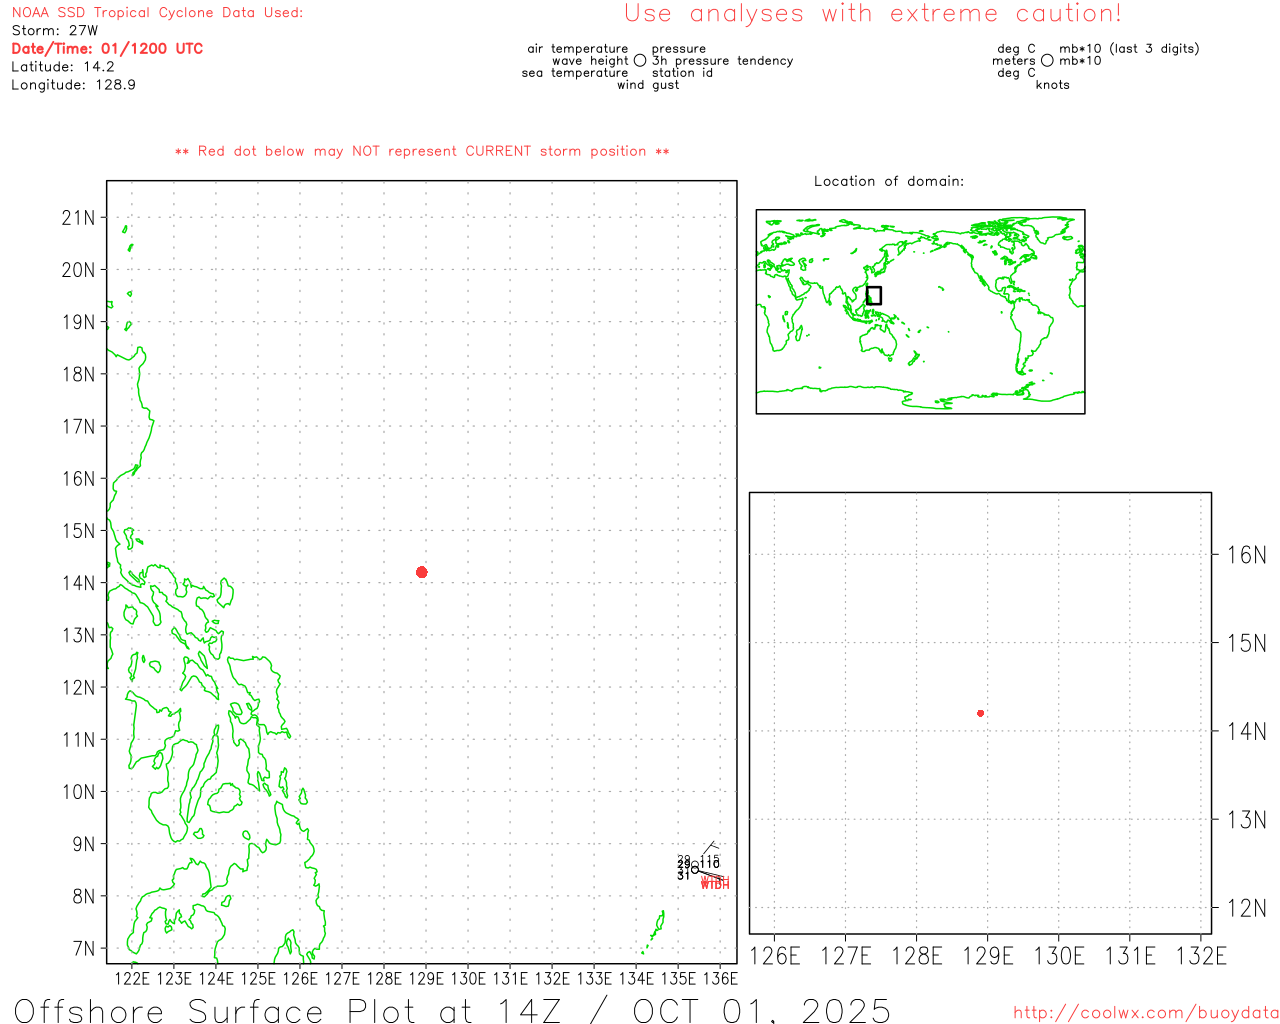Click the 16N label on the zoomed inset map
The width and height of the screenshot is (1280, 1024).
tap(1246, 555)
